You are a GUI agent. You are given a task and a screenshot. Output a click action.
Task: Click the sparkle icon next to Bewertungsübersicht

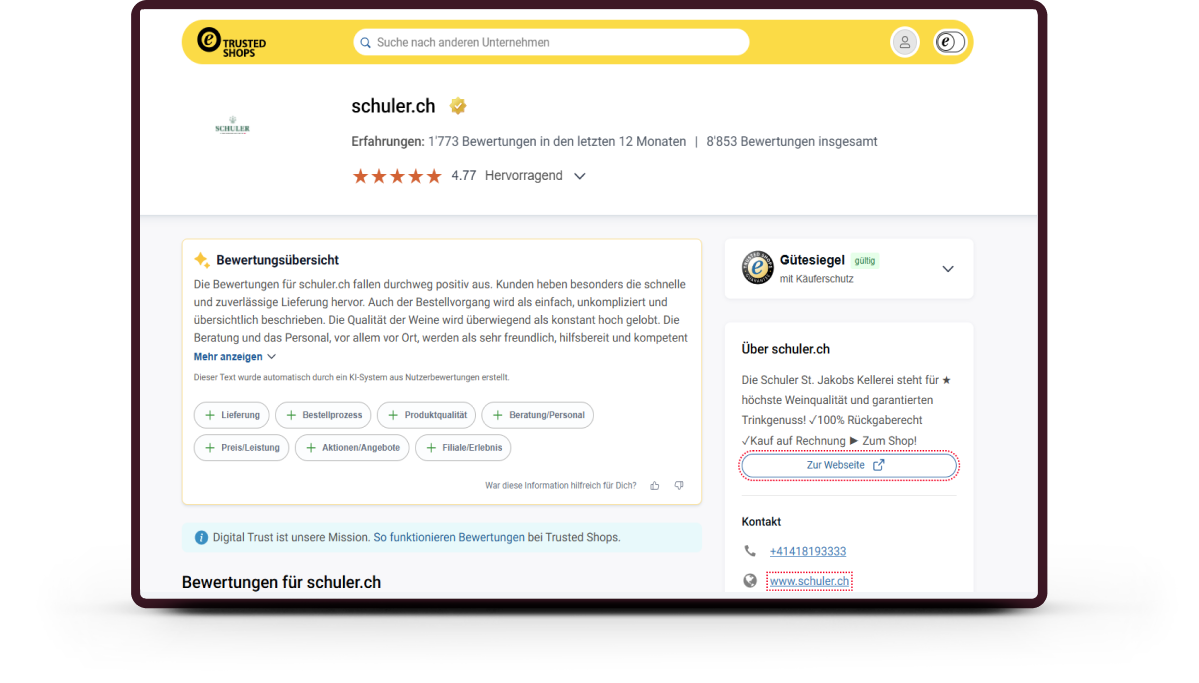click(x=202, y=260)
